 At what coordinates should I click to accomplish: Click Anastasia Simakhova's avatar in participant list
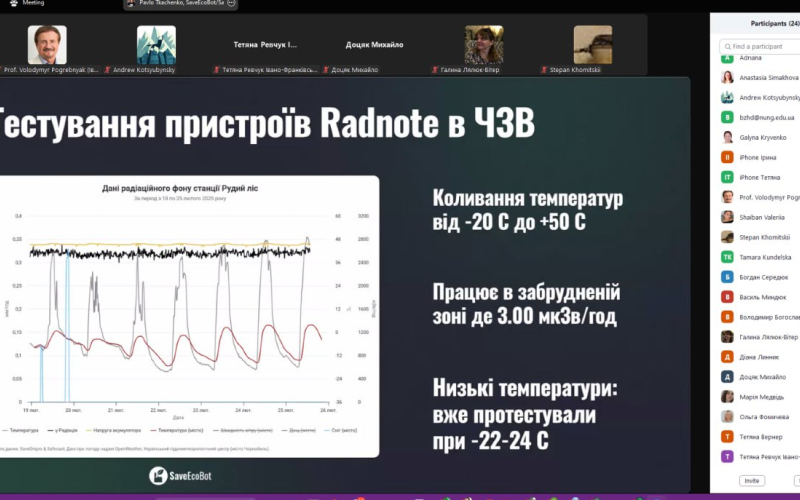click(727, 78)
